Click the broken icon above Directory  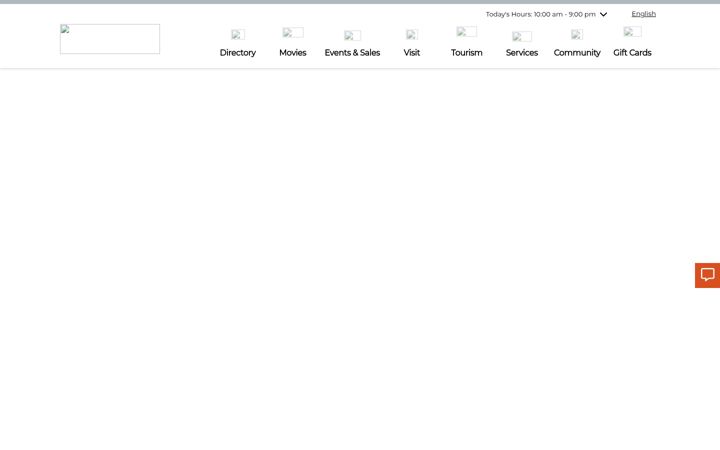pos(237,34)
